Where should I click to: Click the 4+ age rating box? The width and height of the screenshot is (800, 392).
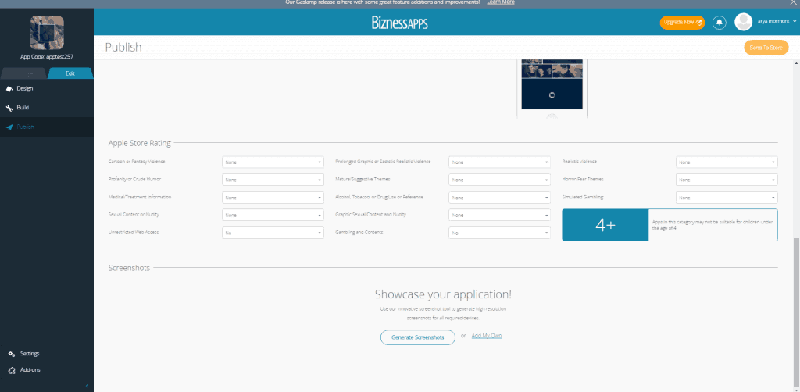(605, 225)
